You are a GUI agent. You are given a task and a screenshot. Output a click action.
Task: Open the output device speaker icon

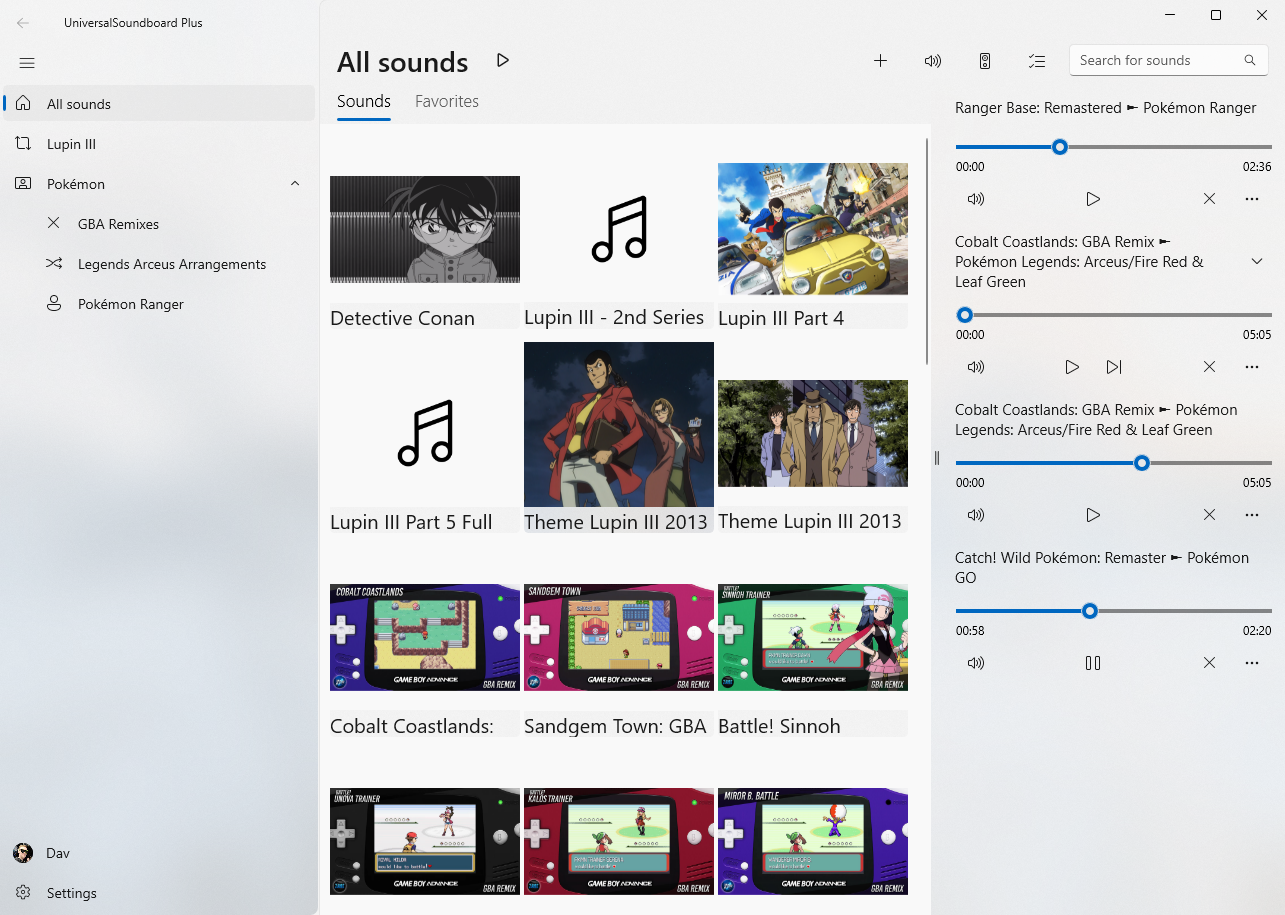coord(985,61)
